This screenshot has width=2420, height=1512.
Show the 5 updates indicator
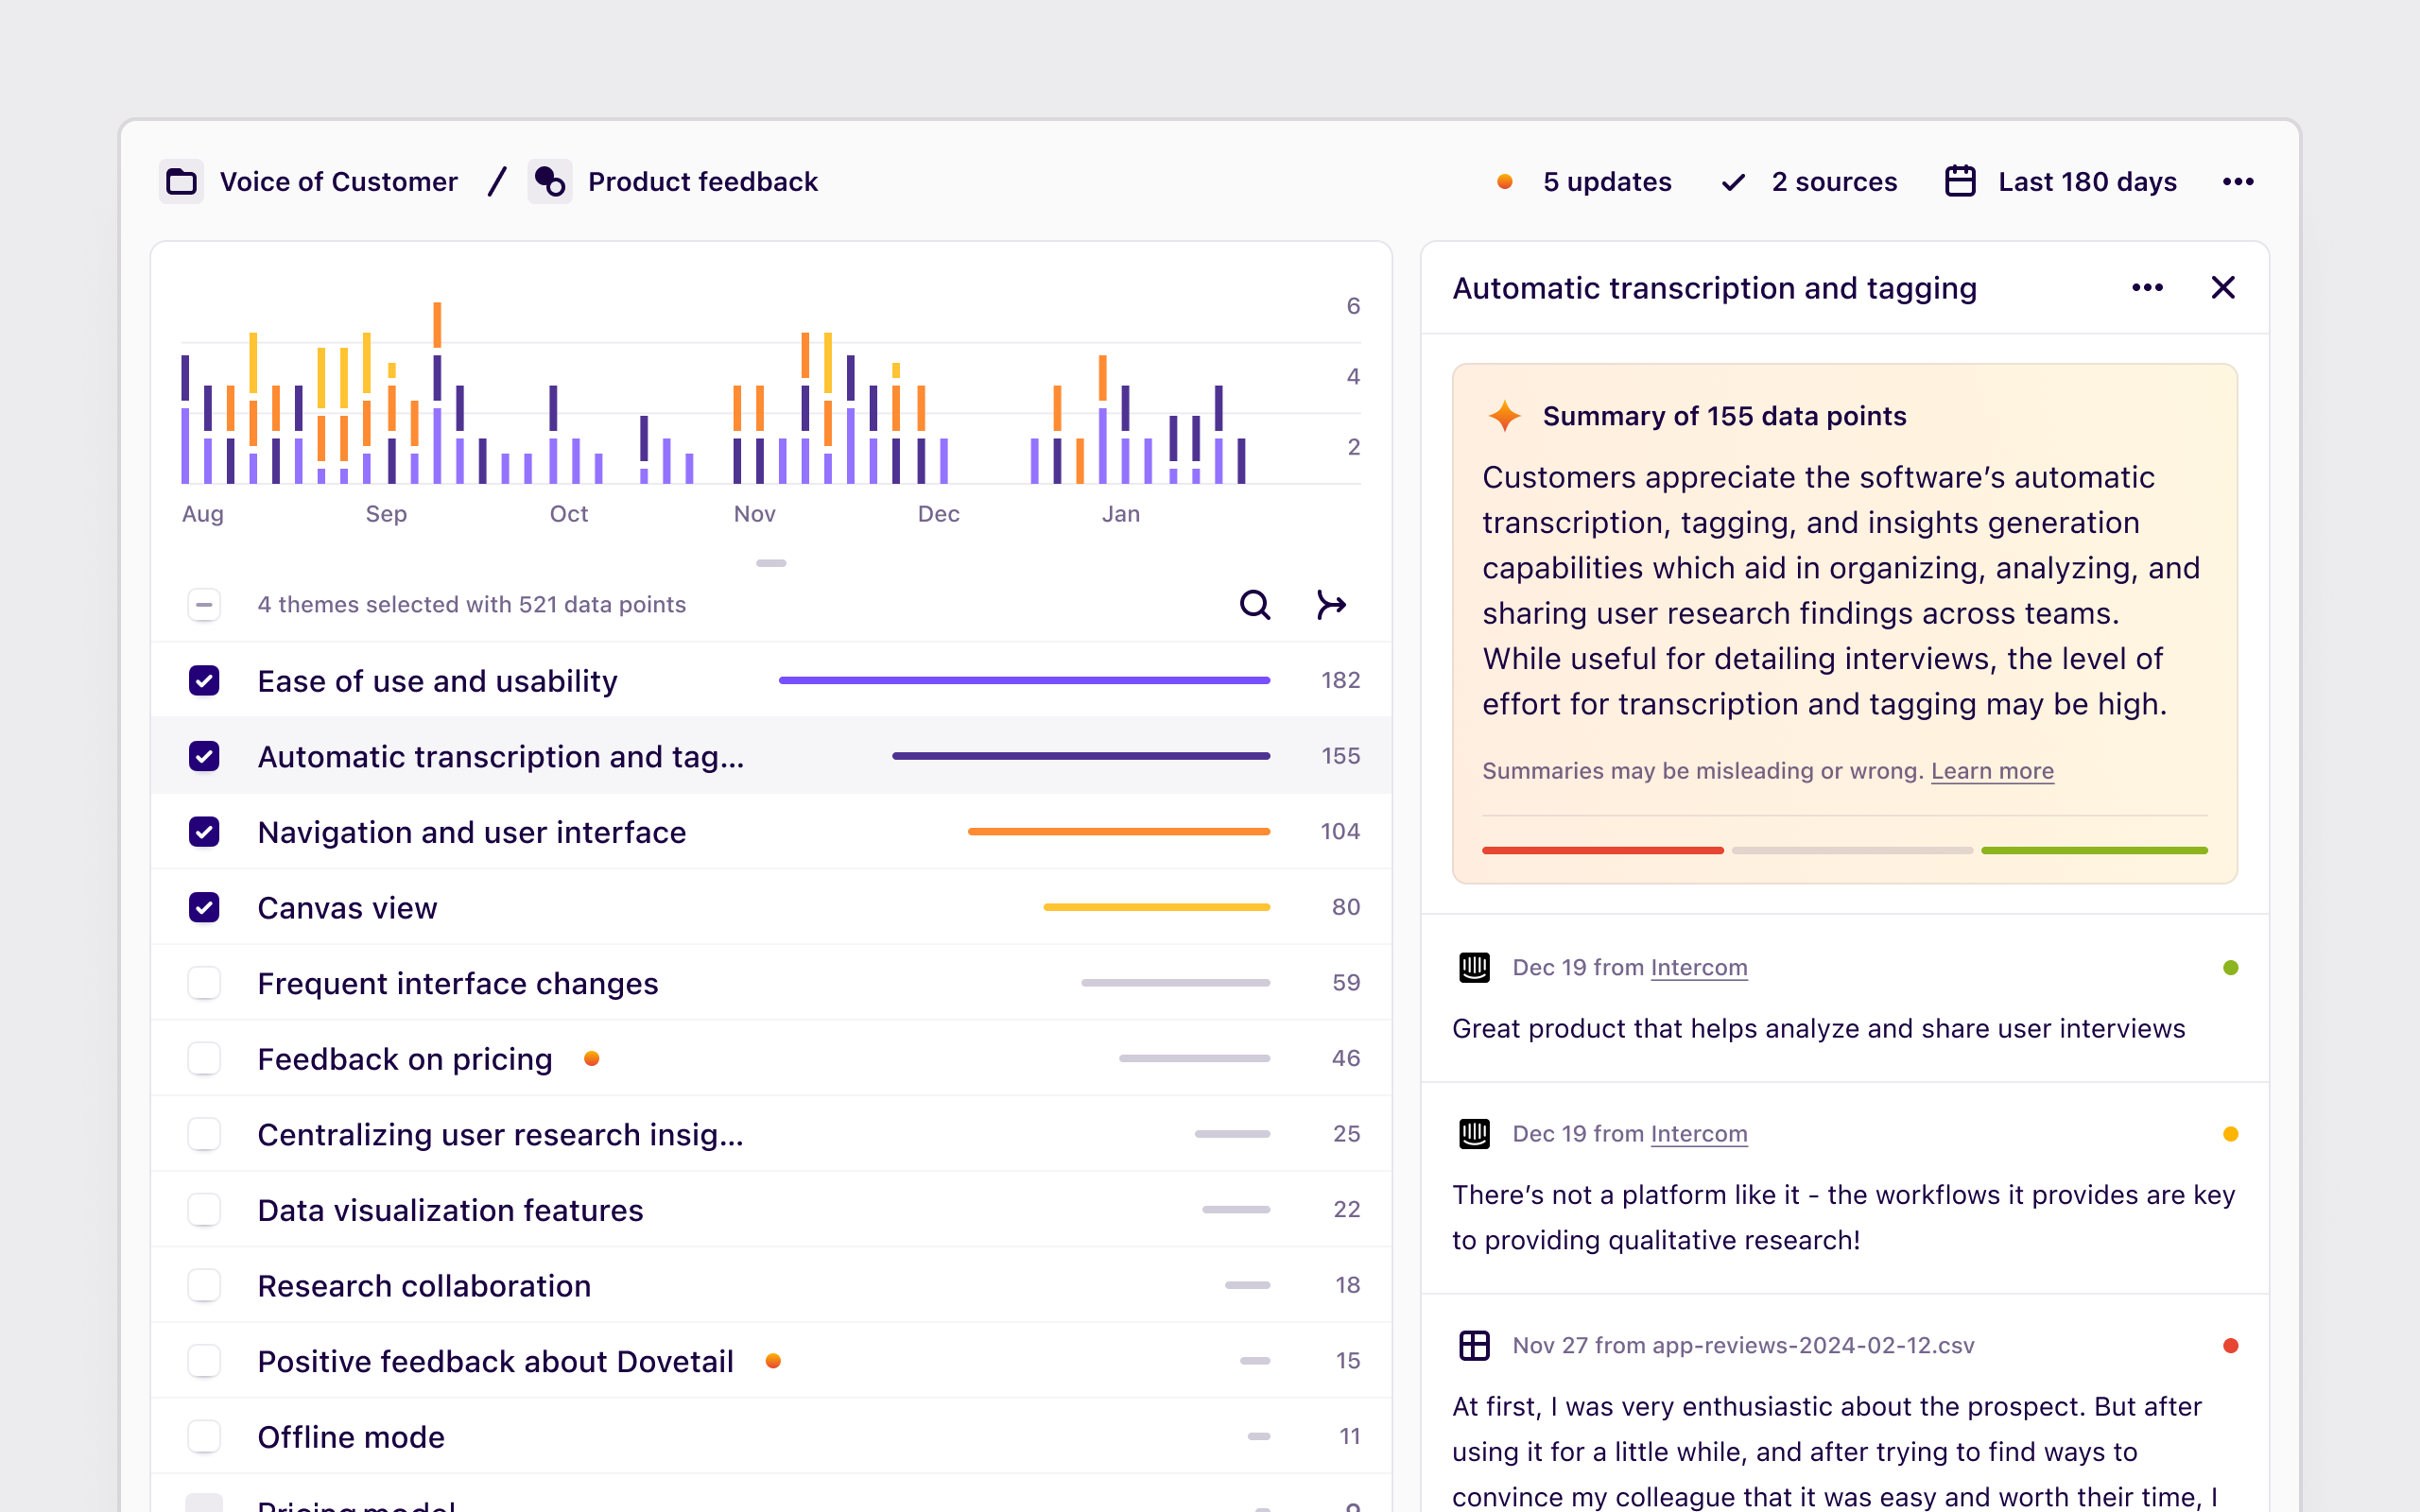coord(1605,182)
